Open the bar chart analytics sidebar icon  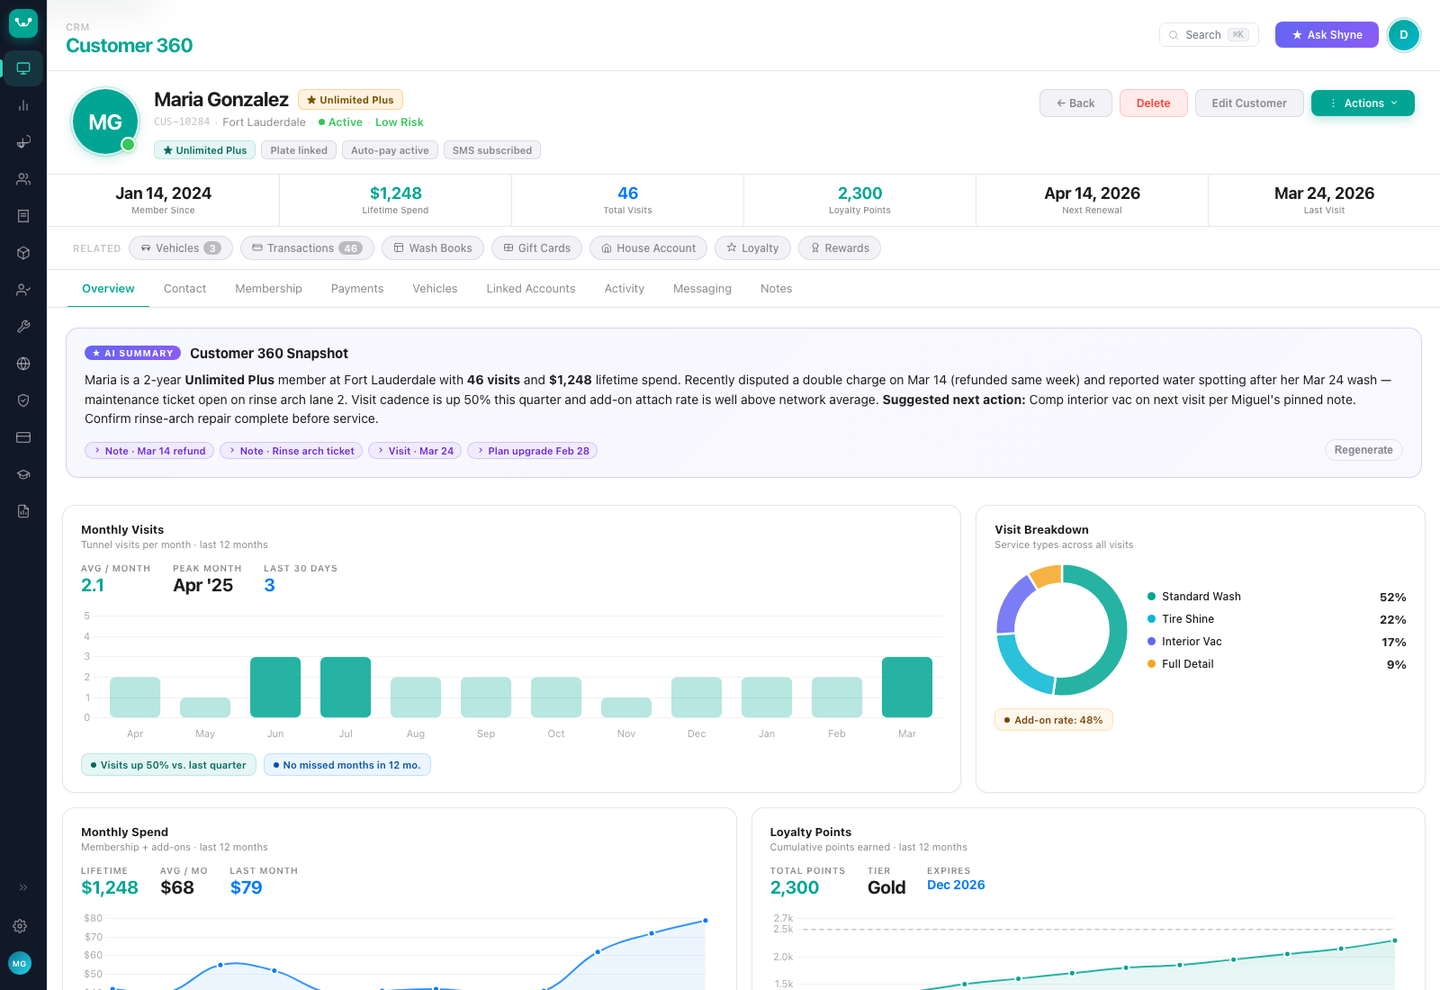23,105
